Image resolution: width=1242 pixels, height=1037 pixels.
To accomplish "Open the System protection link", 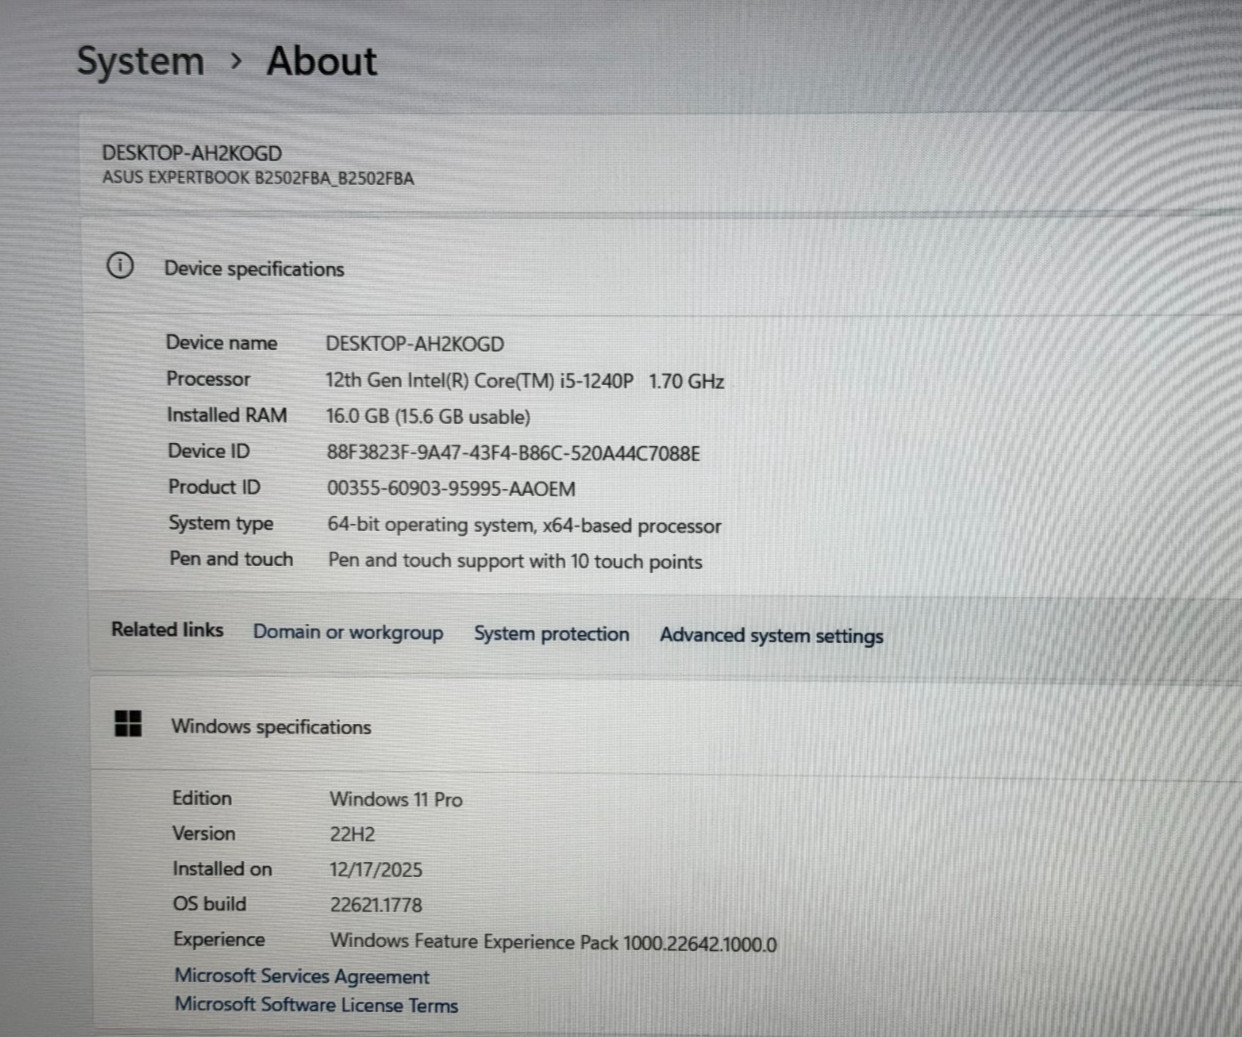I will (552, 634).
